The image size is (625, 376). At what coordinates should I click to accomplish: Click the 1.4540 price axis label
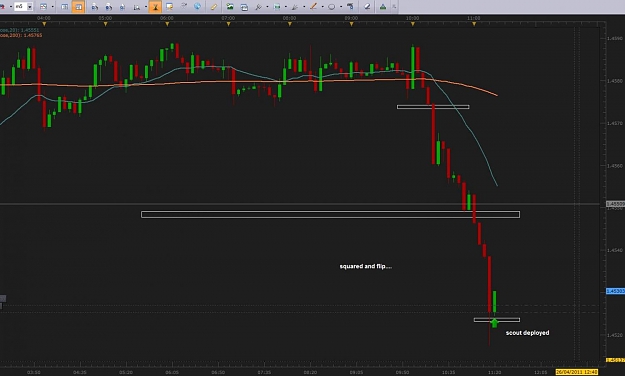tap(614, 250)
